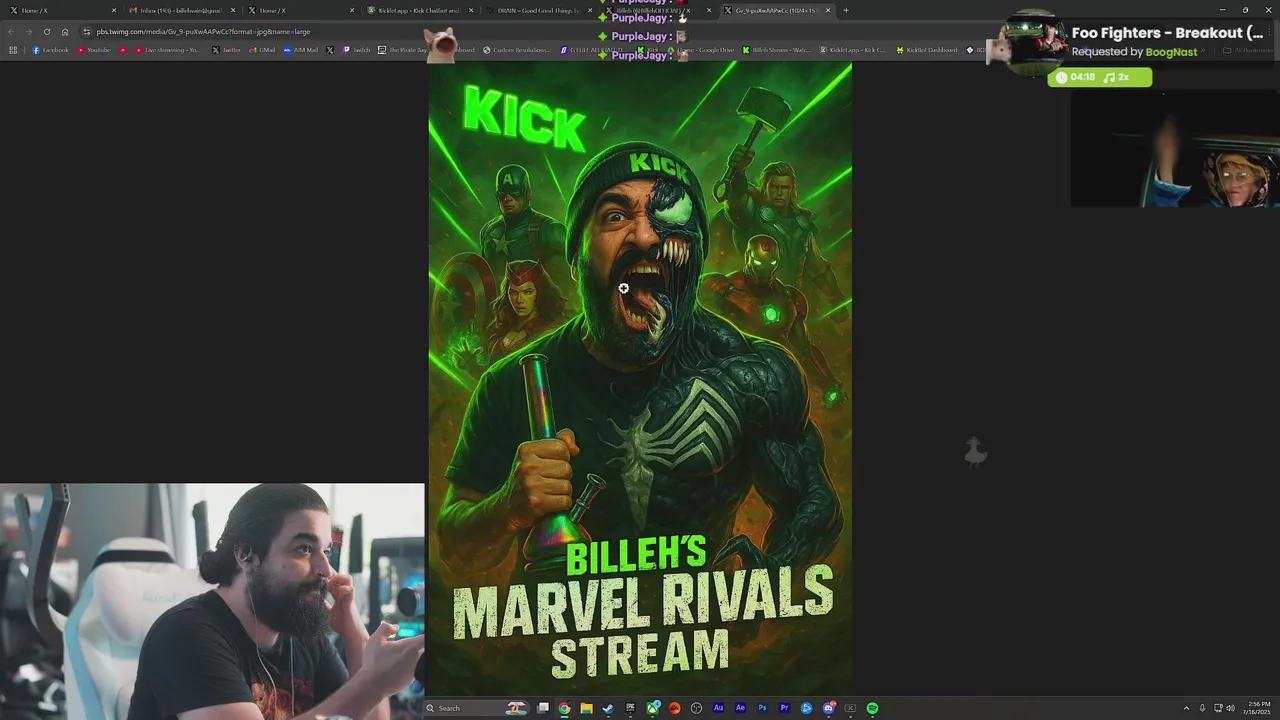Open Spotify from the taskbar
The width and height of the screenshot is (1280, 720).
[872, 708]
